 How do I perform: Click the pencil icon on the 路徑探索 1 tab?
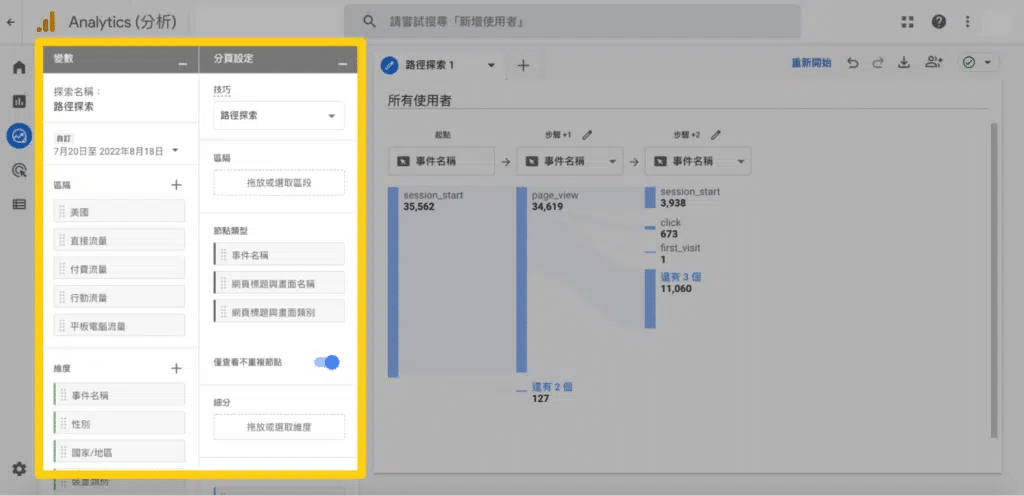pyautogui.click(x=391, y=65)
